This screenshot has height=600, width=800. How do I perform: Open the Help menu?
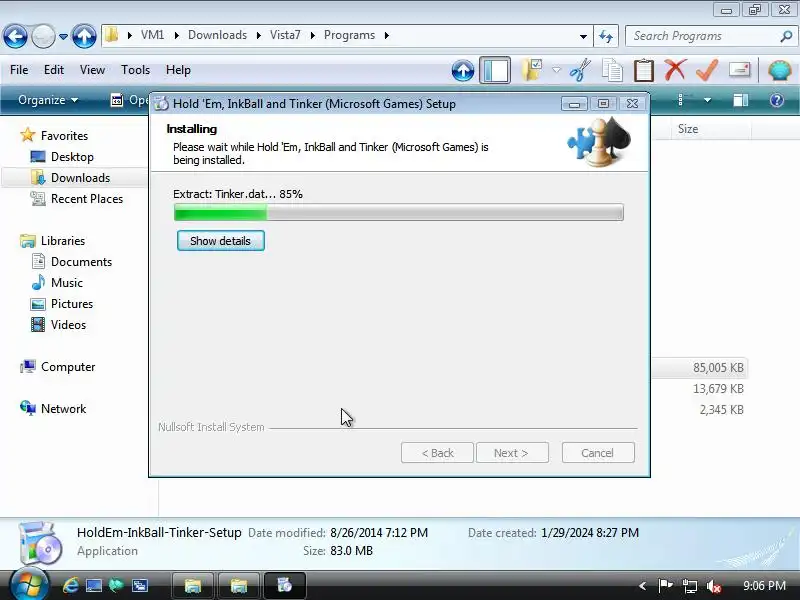178,70
